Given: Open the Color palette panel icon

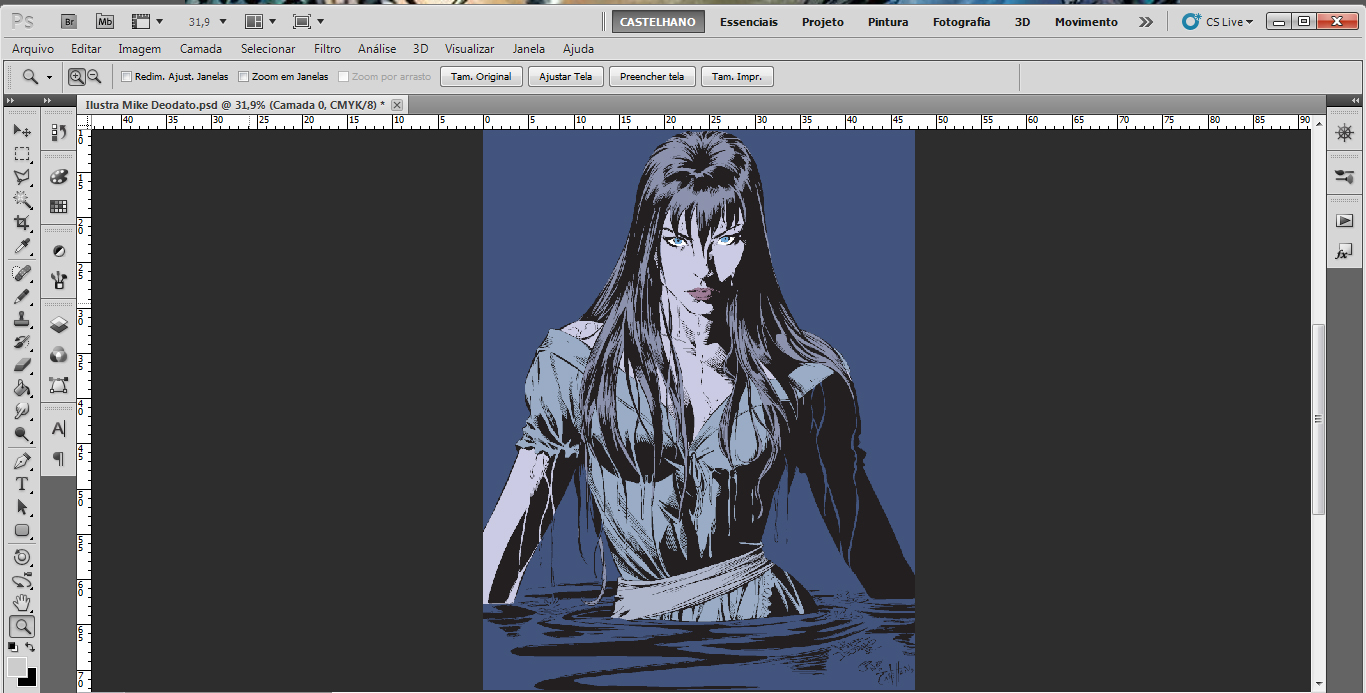Looking at the screenshot, I should (58, 177).
